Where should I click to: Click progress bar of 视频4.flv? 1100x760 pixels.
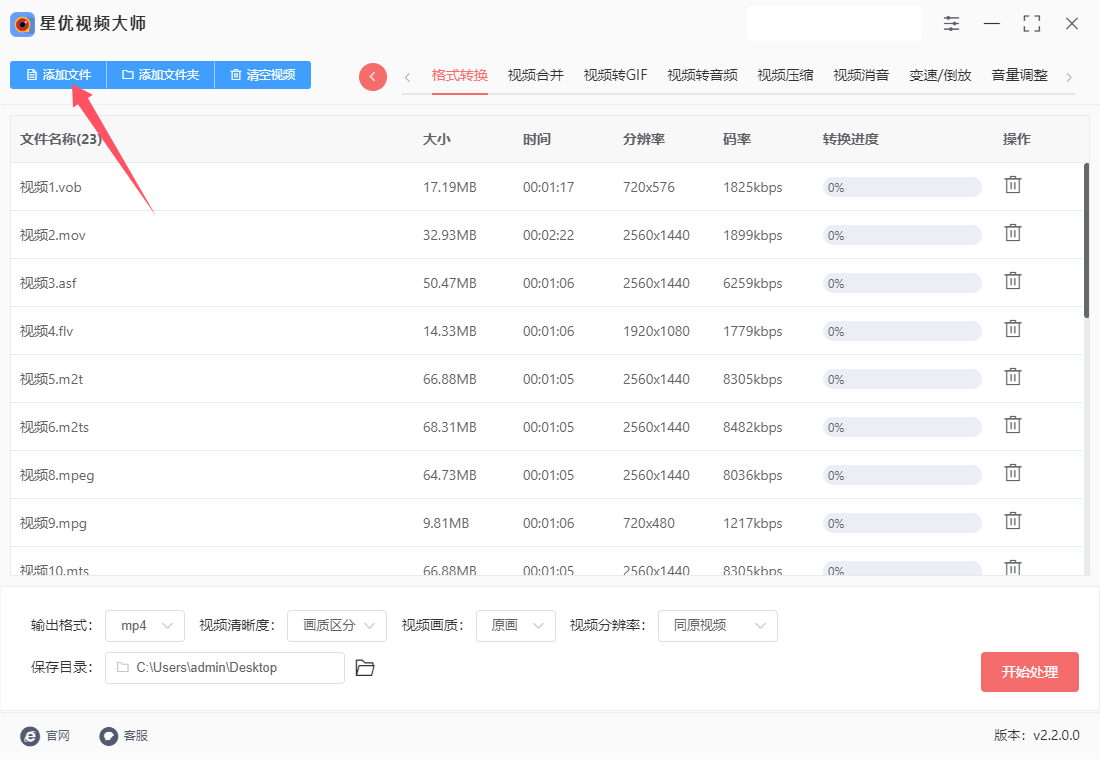pyautogui.click(x=901, y=331)
